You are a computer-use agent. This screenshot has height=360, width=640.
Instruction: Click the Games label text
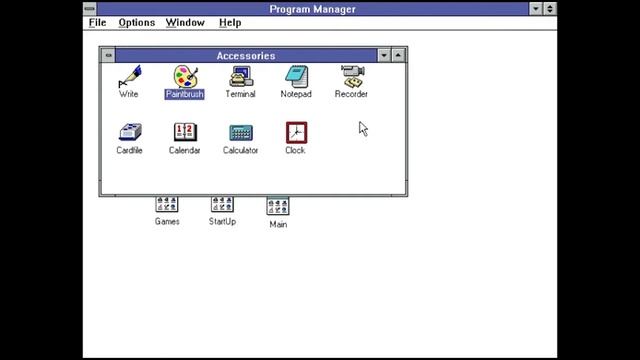tap(167, 221)
